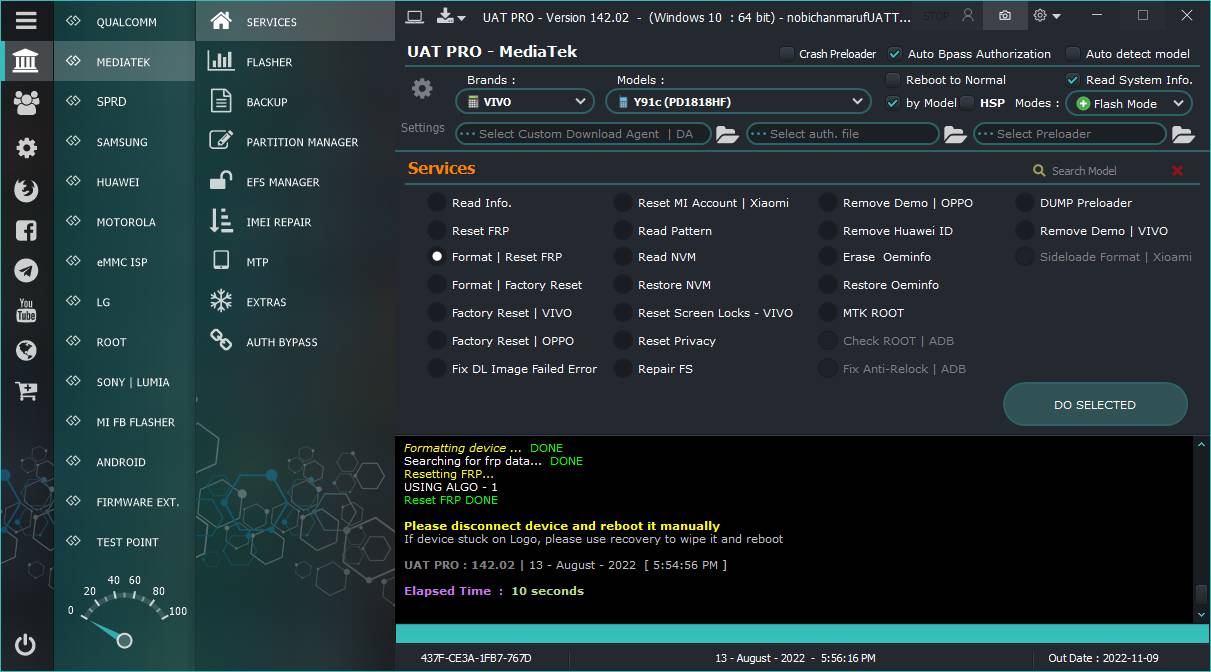
Task: Switch to the MTP tab
Action: point(295,262)
